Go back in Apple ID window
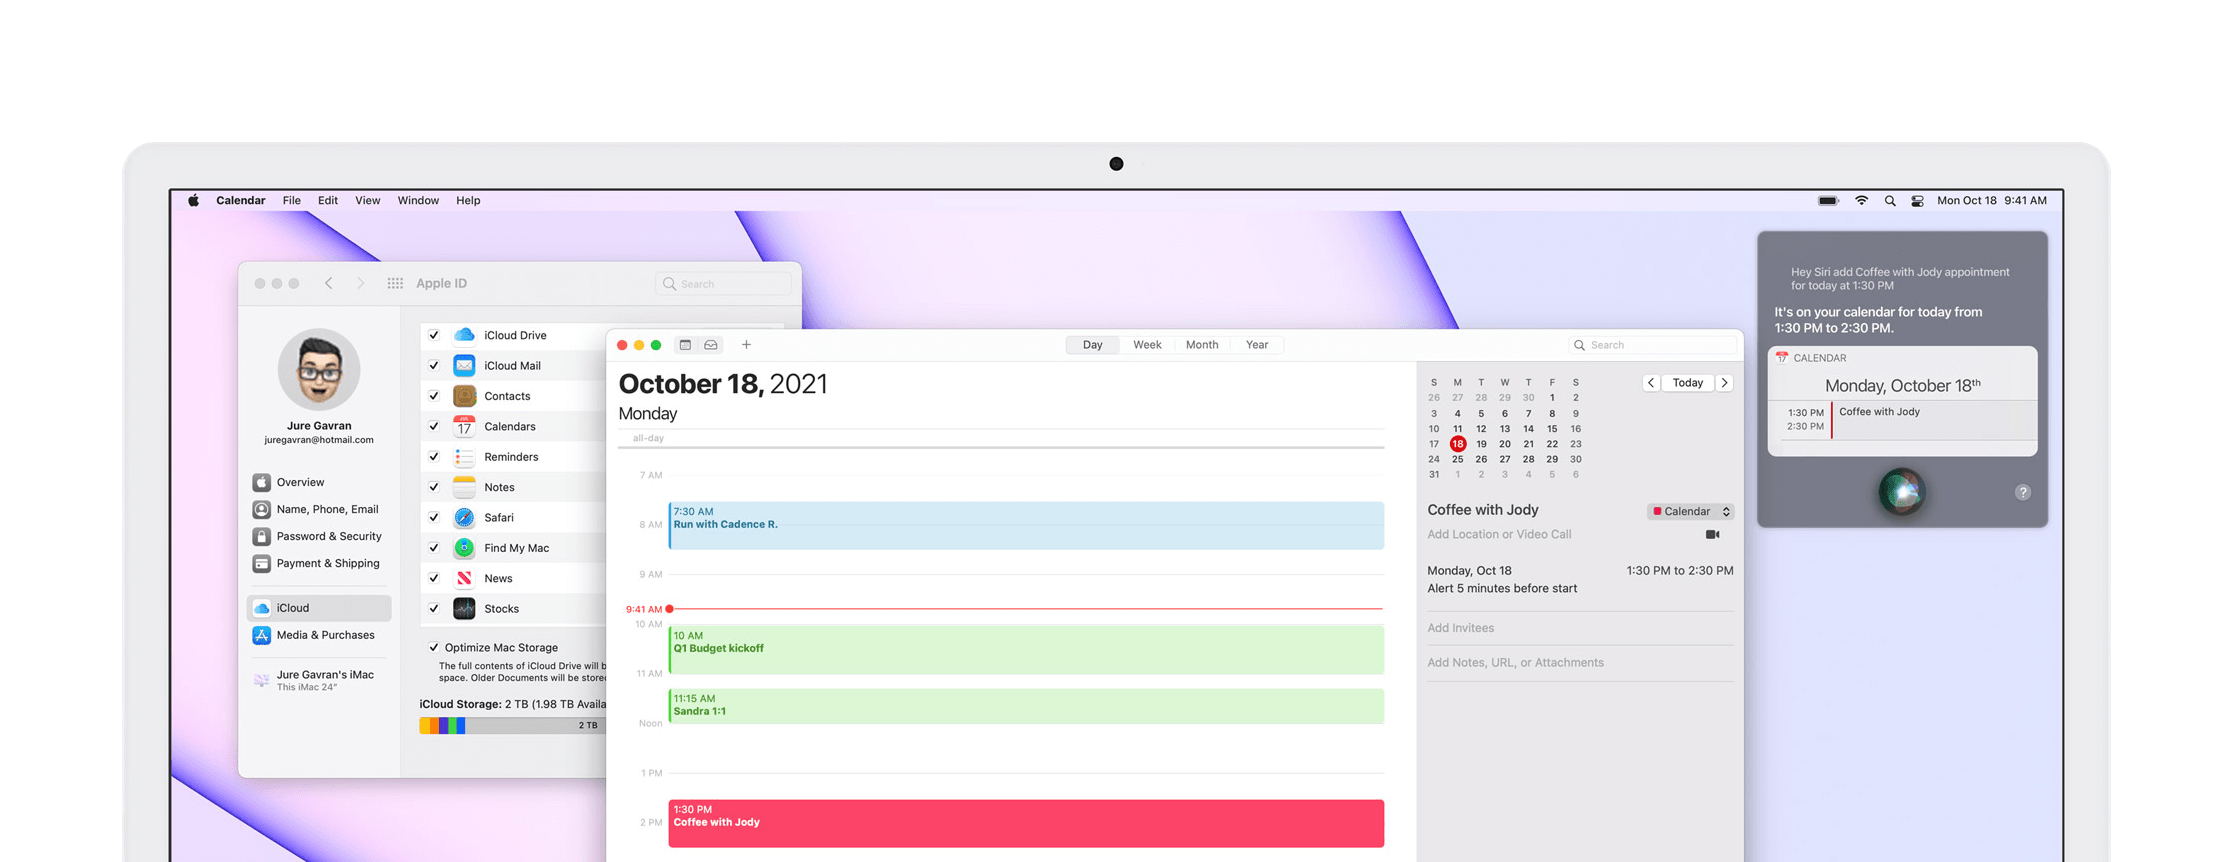The image size is (2232, 862). [328, 284]
